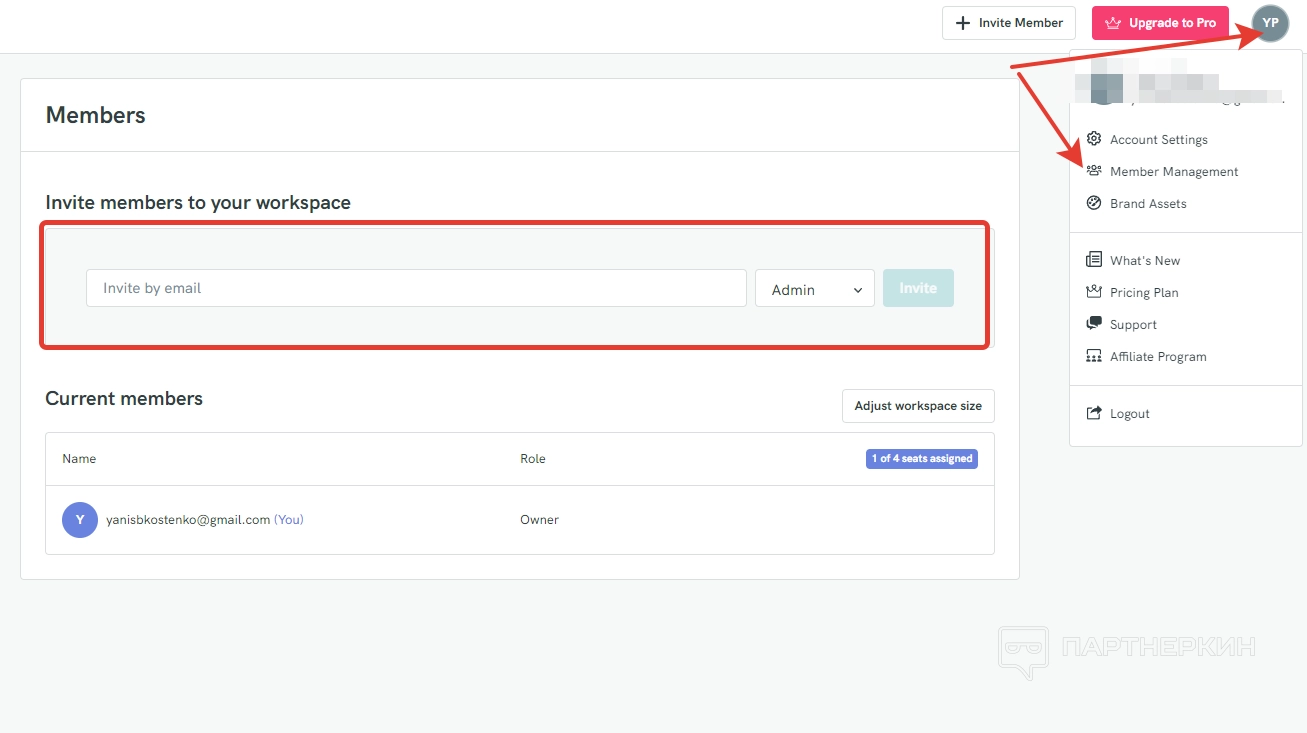1307x733 pixels.
Task: Open the YP profile avatar menu
Action: 1270,23
